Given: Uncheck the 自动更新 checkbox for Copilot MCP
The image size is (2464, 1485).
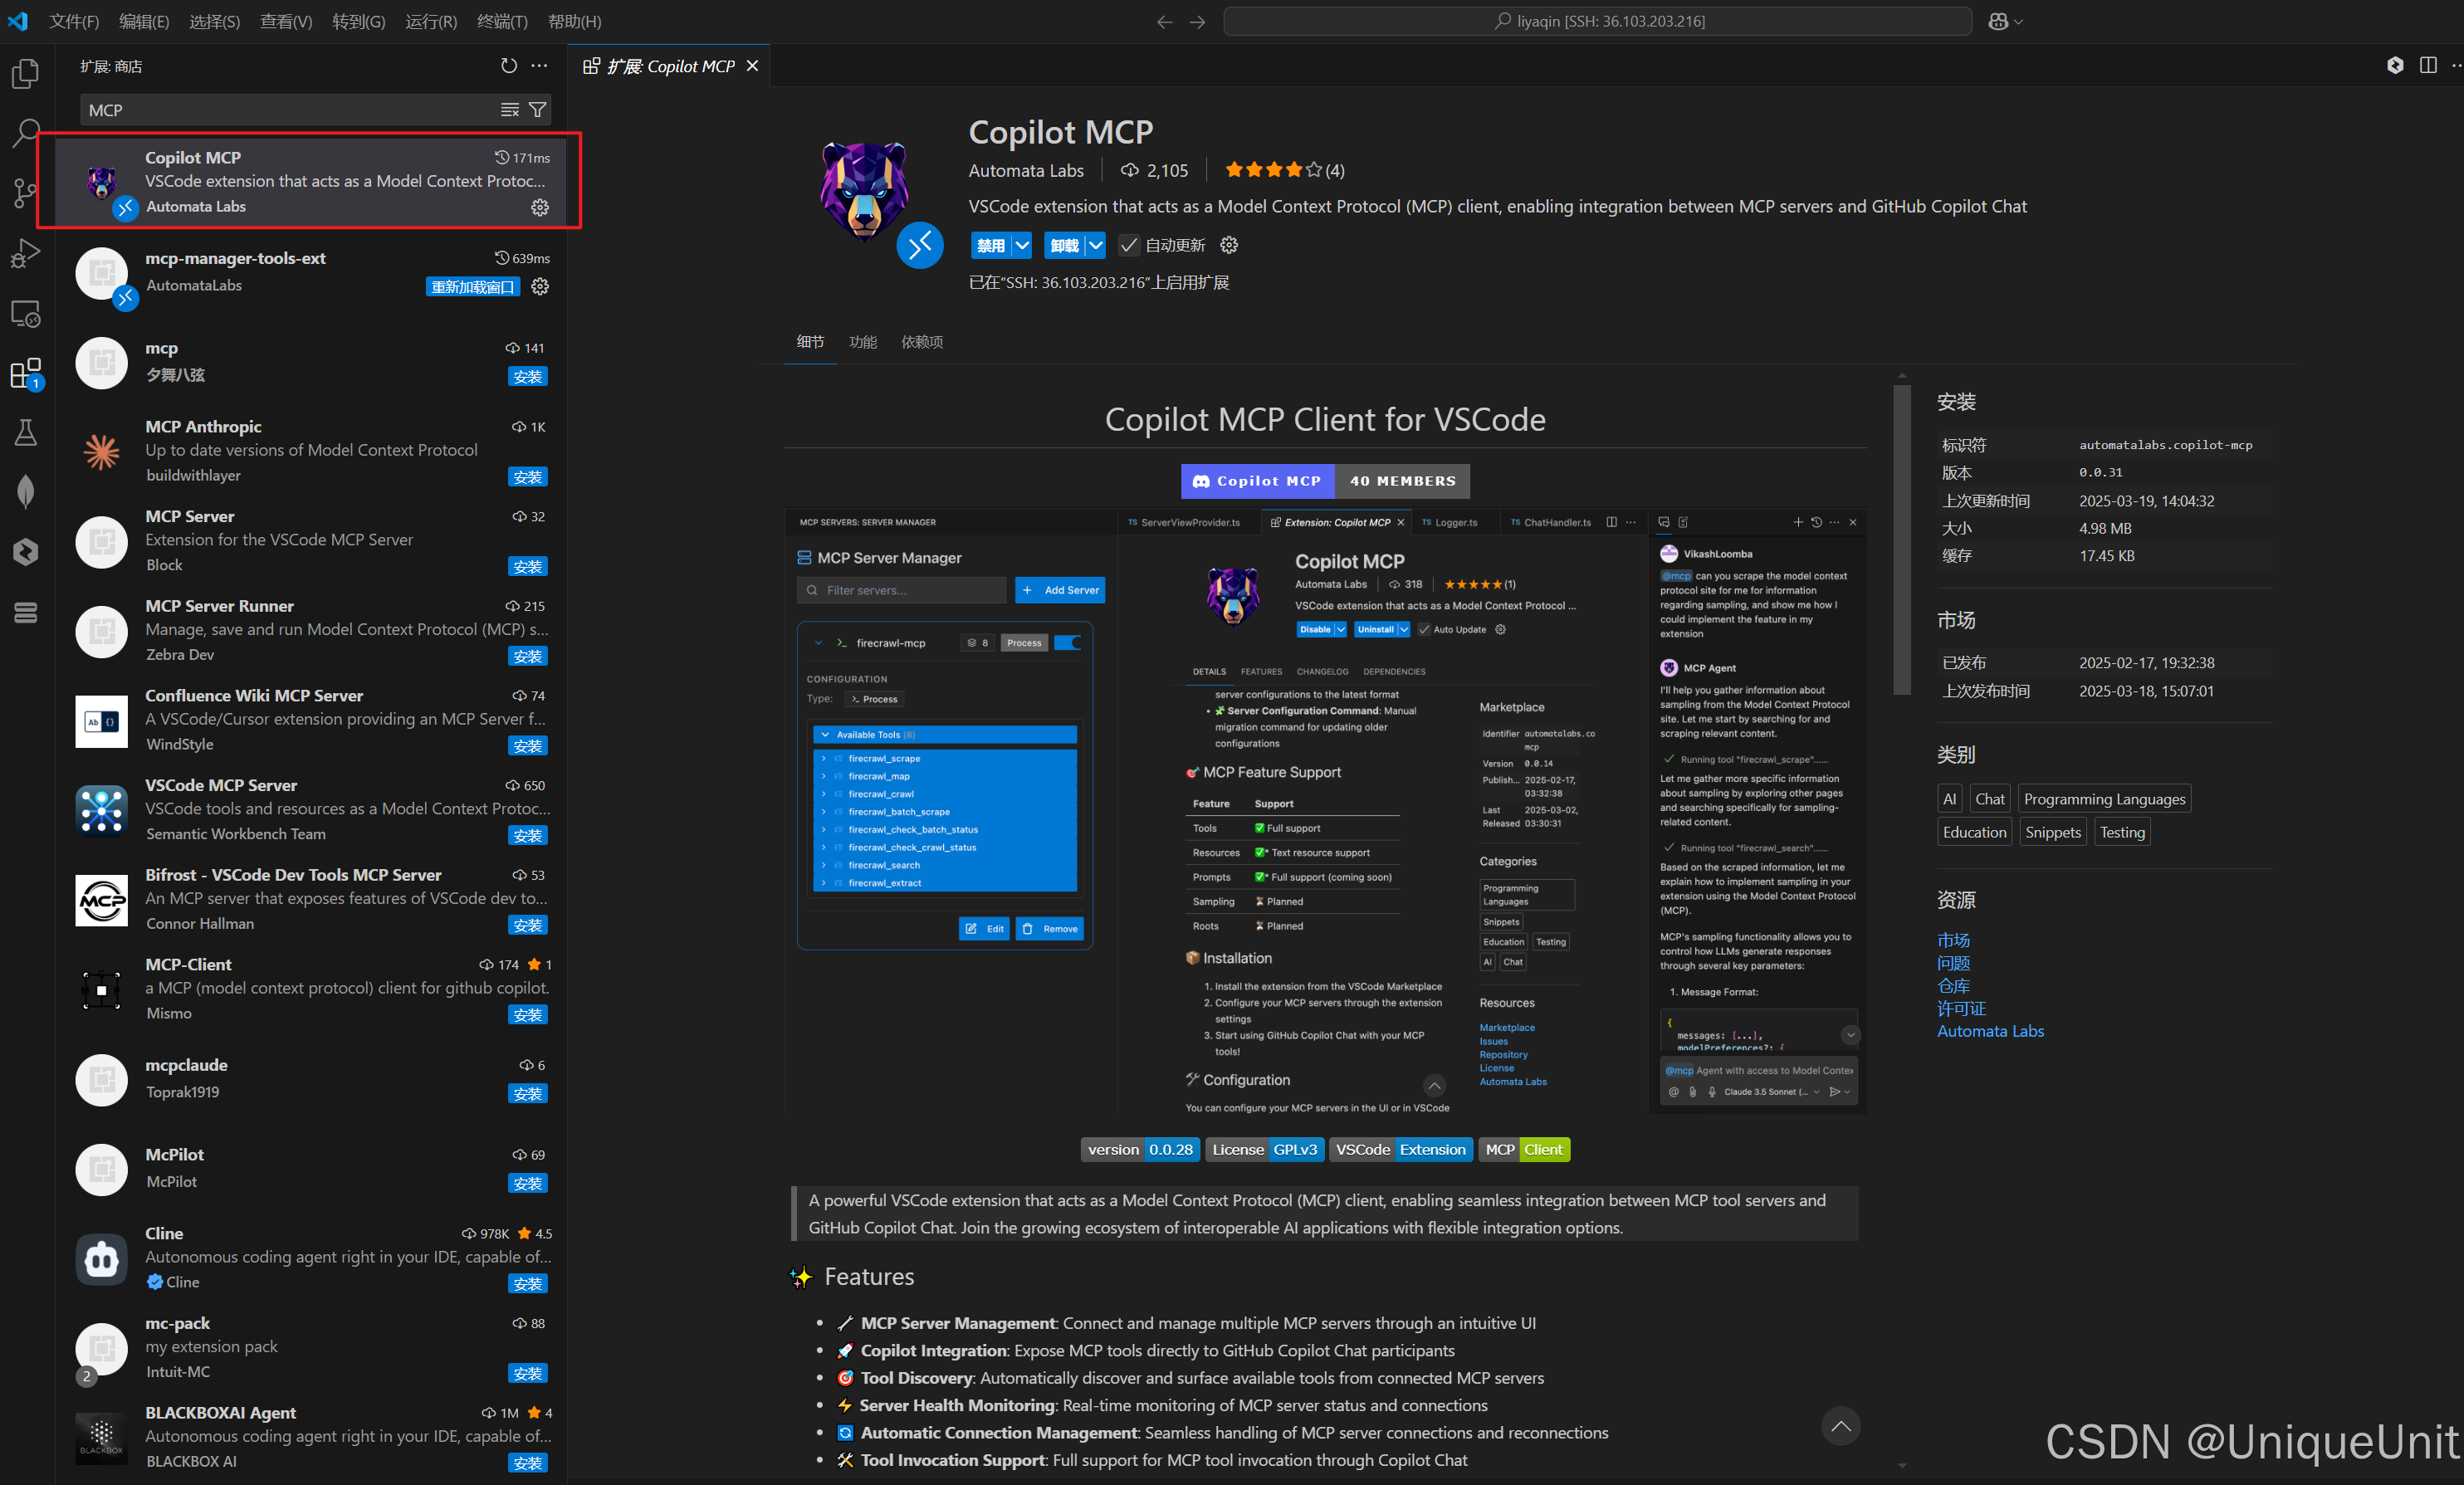Looking at the screenshot, I should [x=1128, y=245].
